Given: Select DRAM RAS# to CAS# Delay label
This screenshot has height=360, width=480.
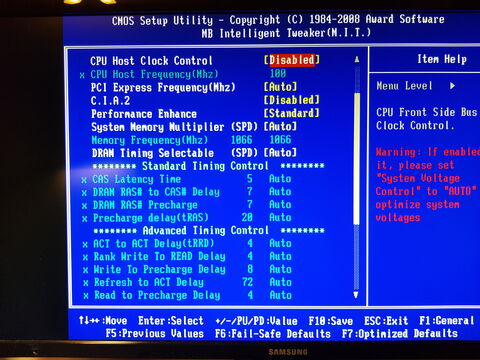Looking at the screenshot, I should pos(156,192).
